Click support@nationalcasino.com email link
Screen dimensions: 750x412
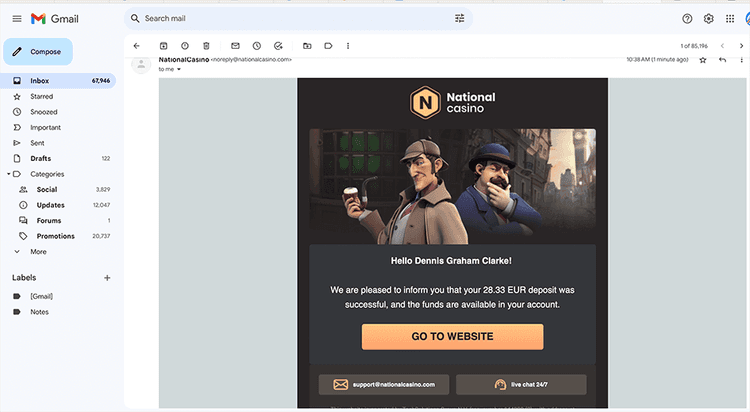click(x=384, y=384)
